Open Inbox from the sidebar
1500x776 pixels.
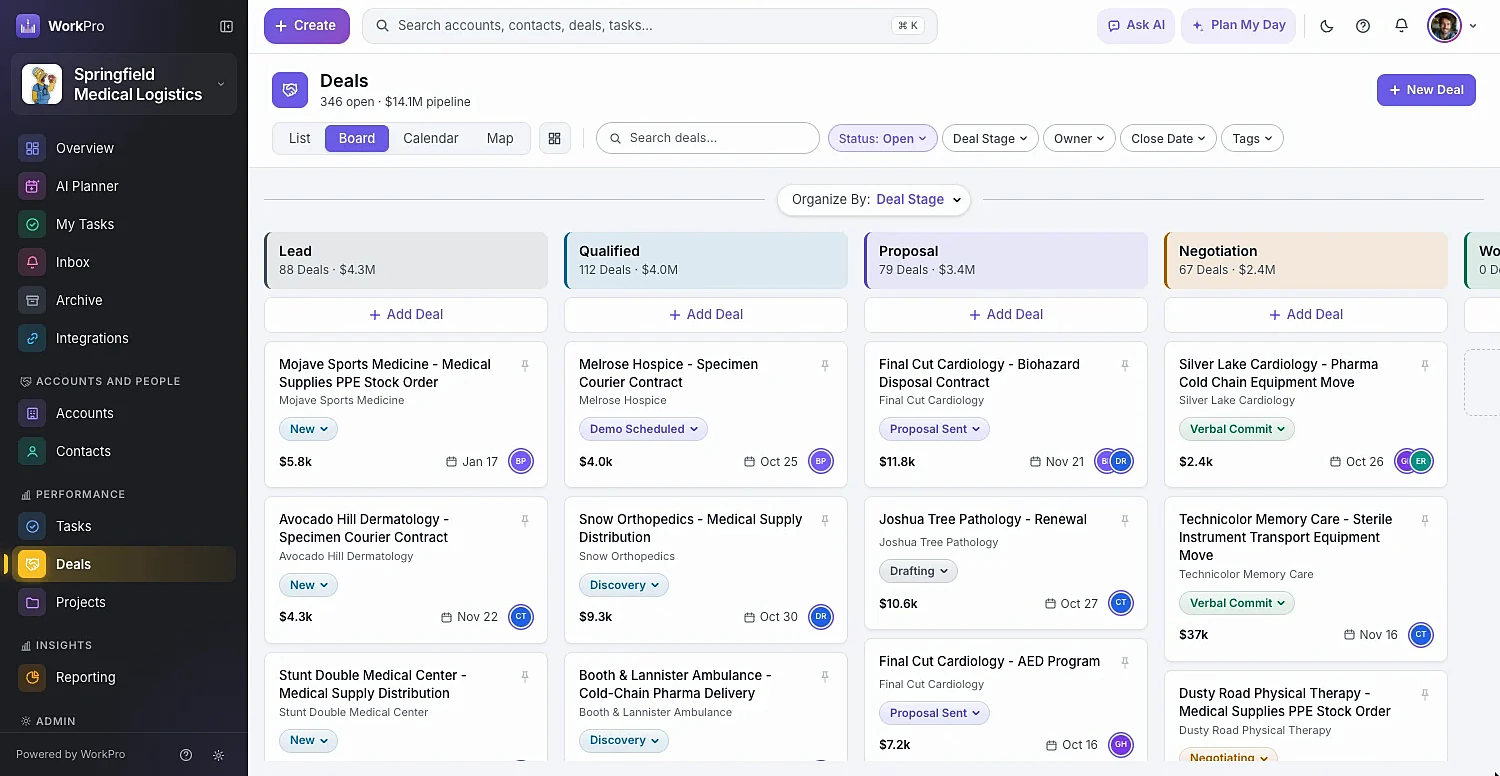pyautogui.click(x=124, y=262)
